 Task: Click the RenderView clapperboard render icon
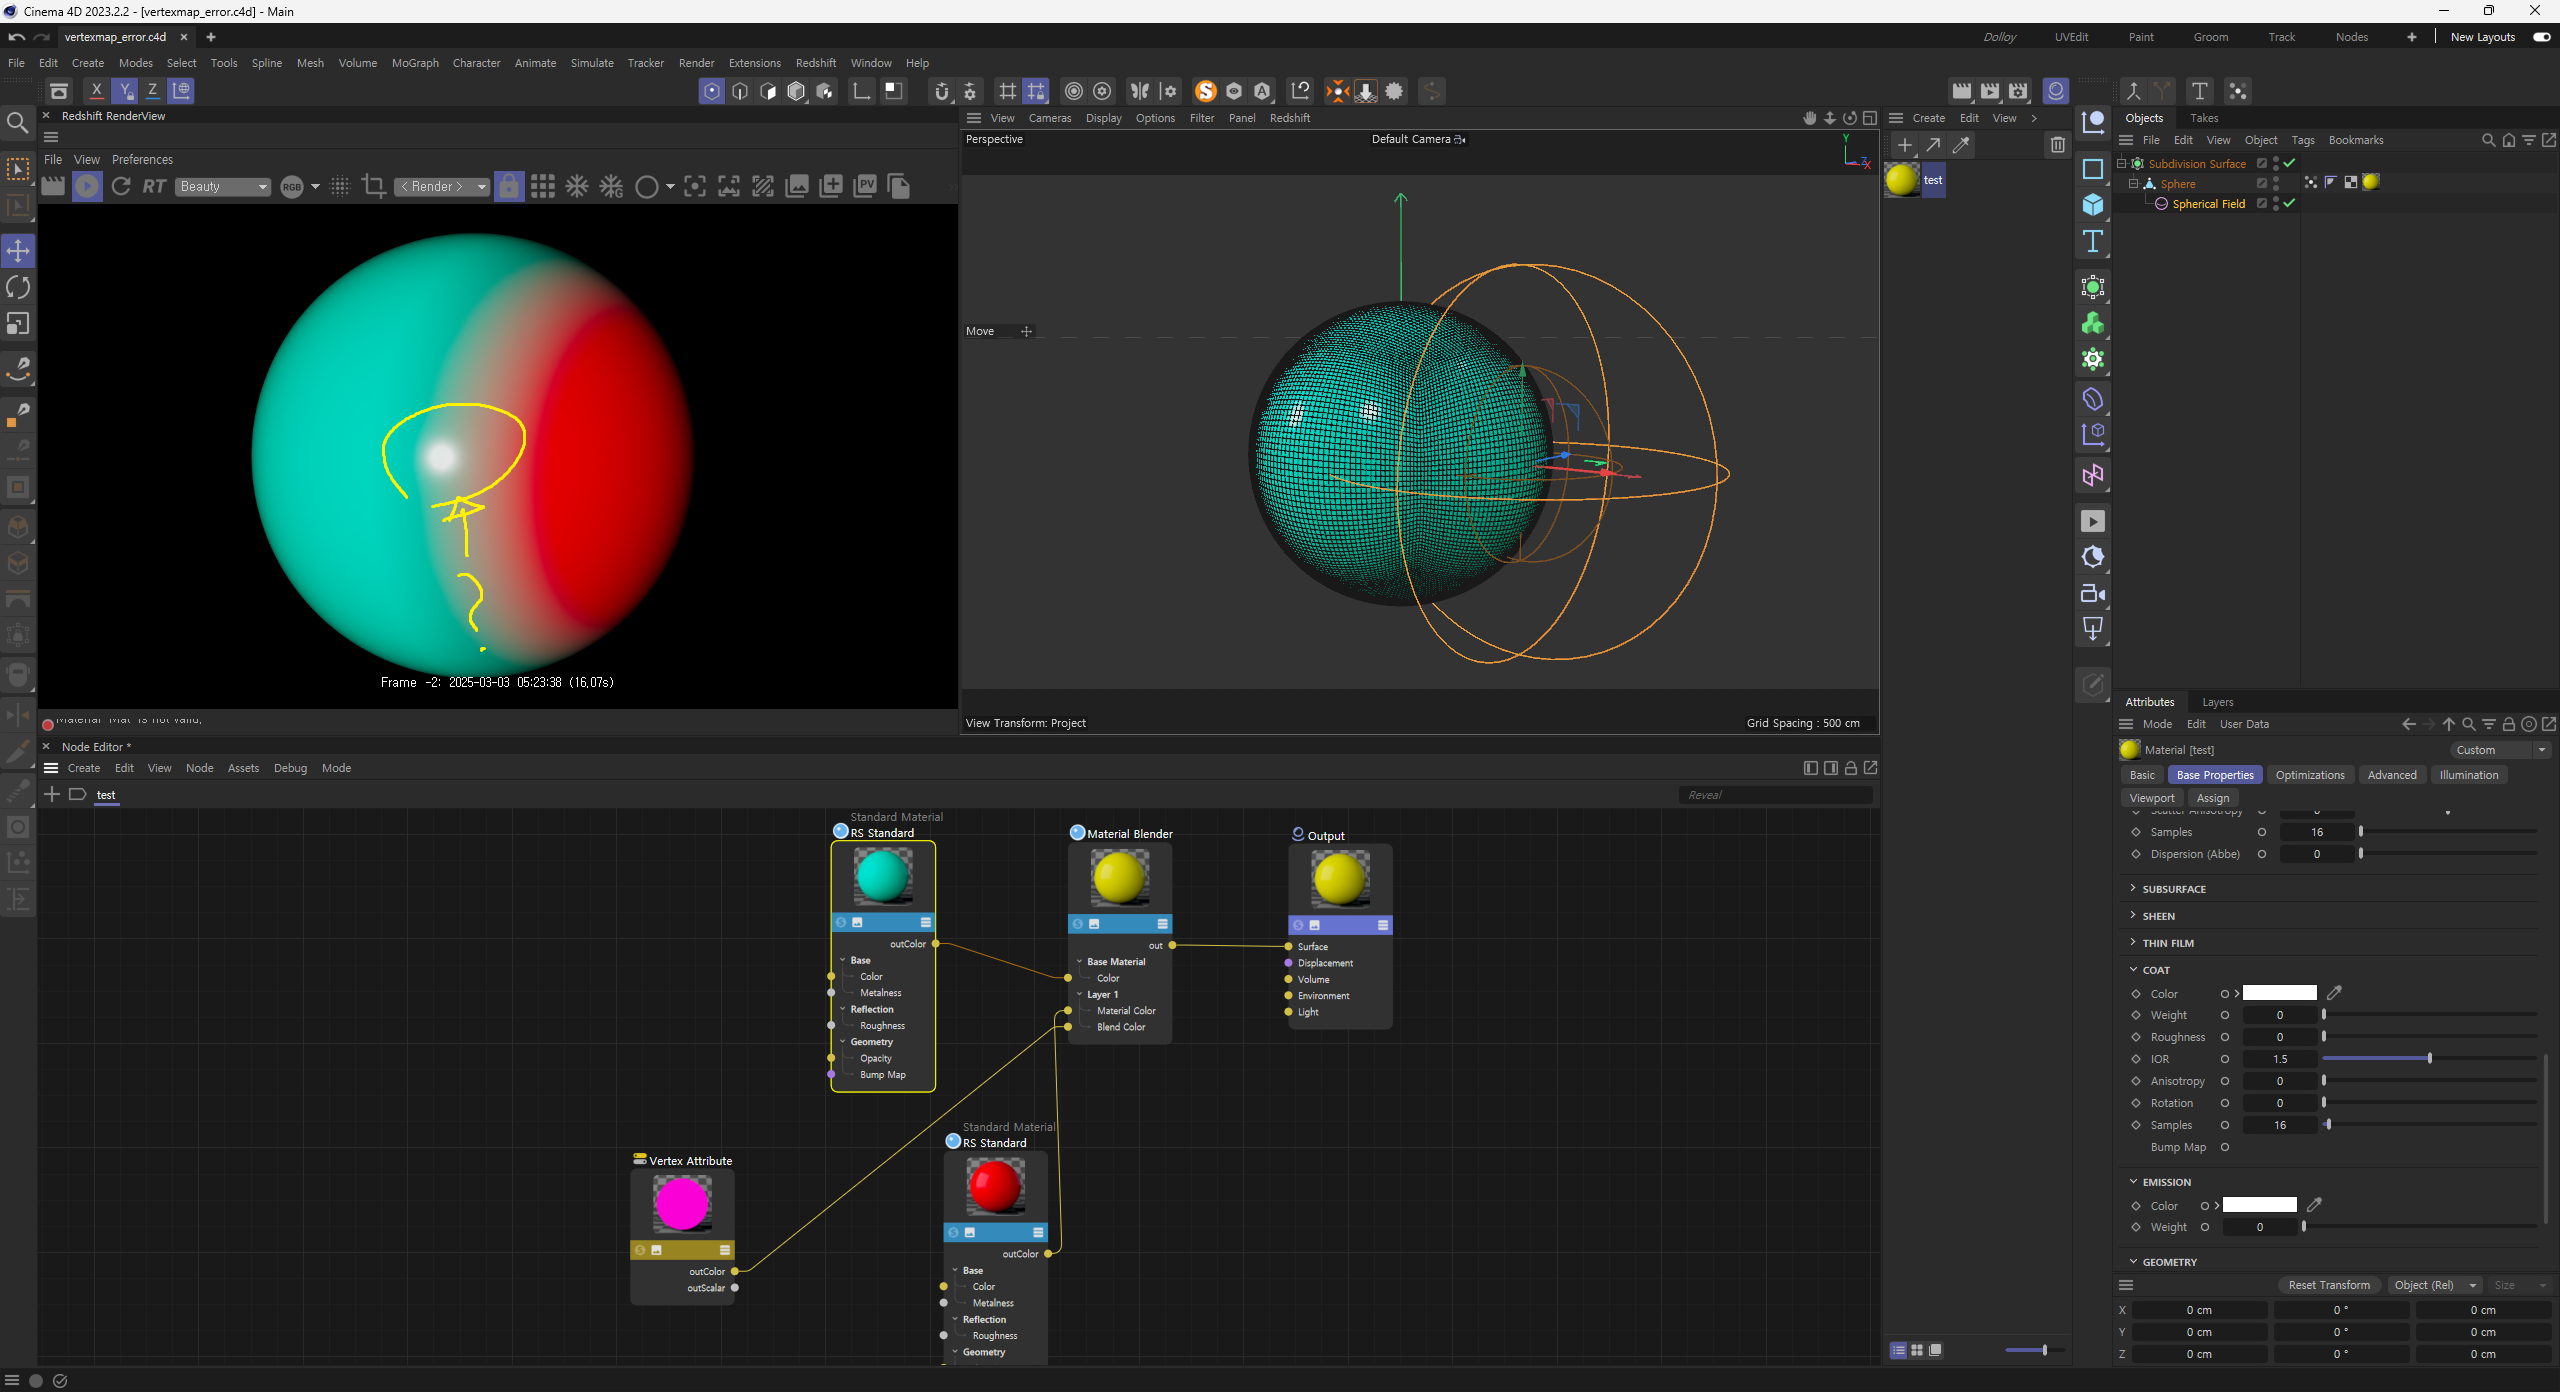pyautogui.click(x=53, y=186)
